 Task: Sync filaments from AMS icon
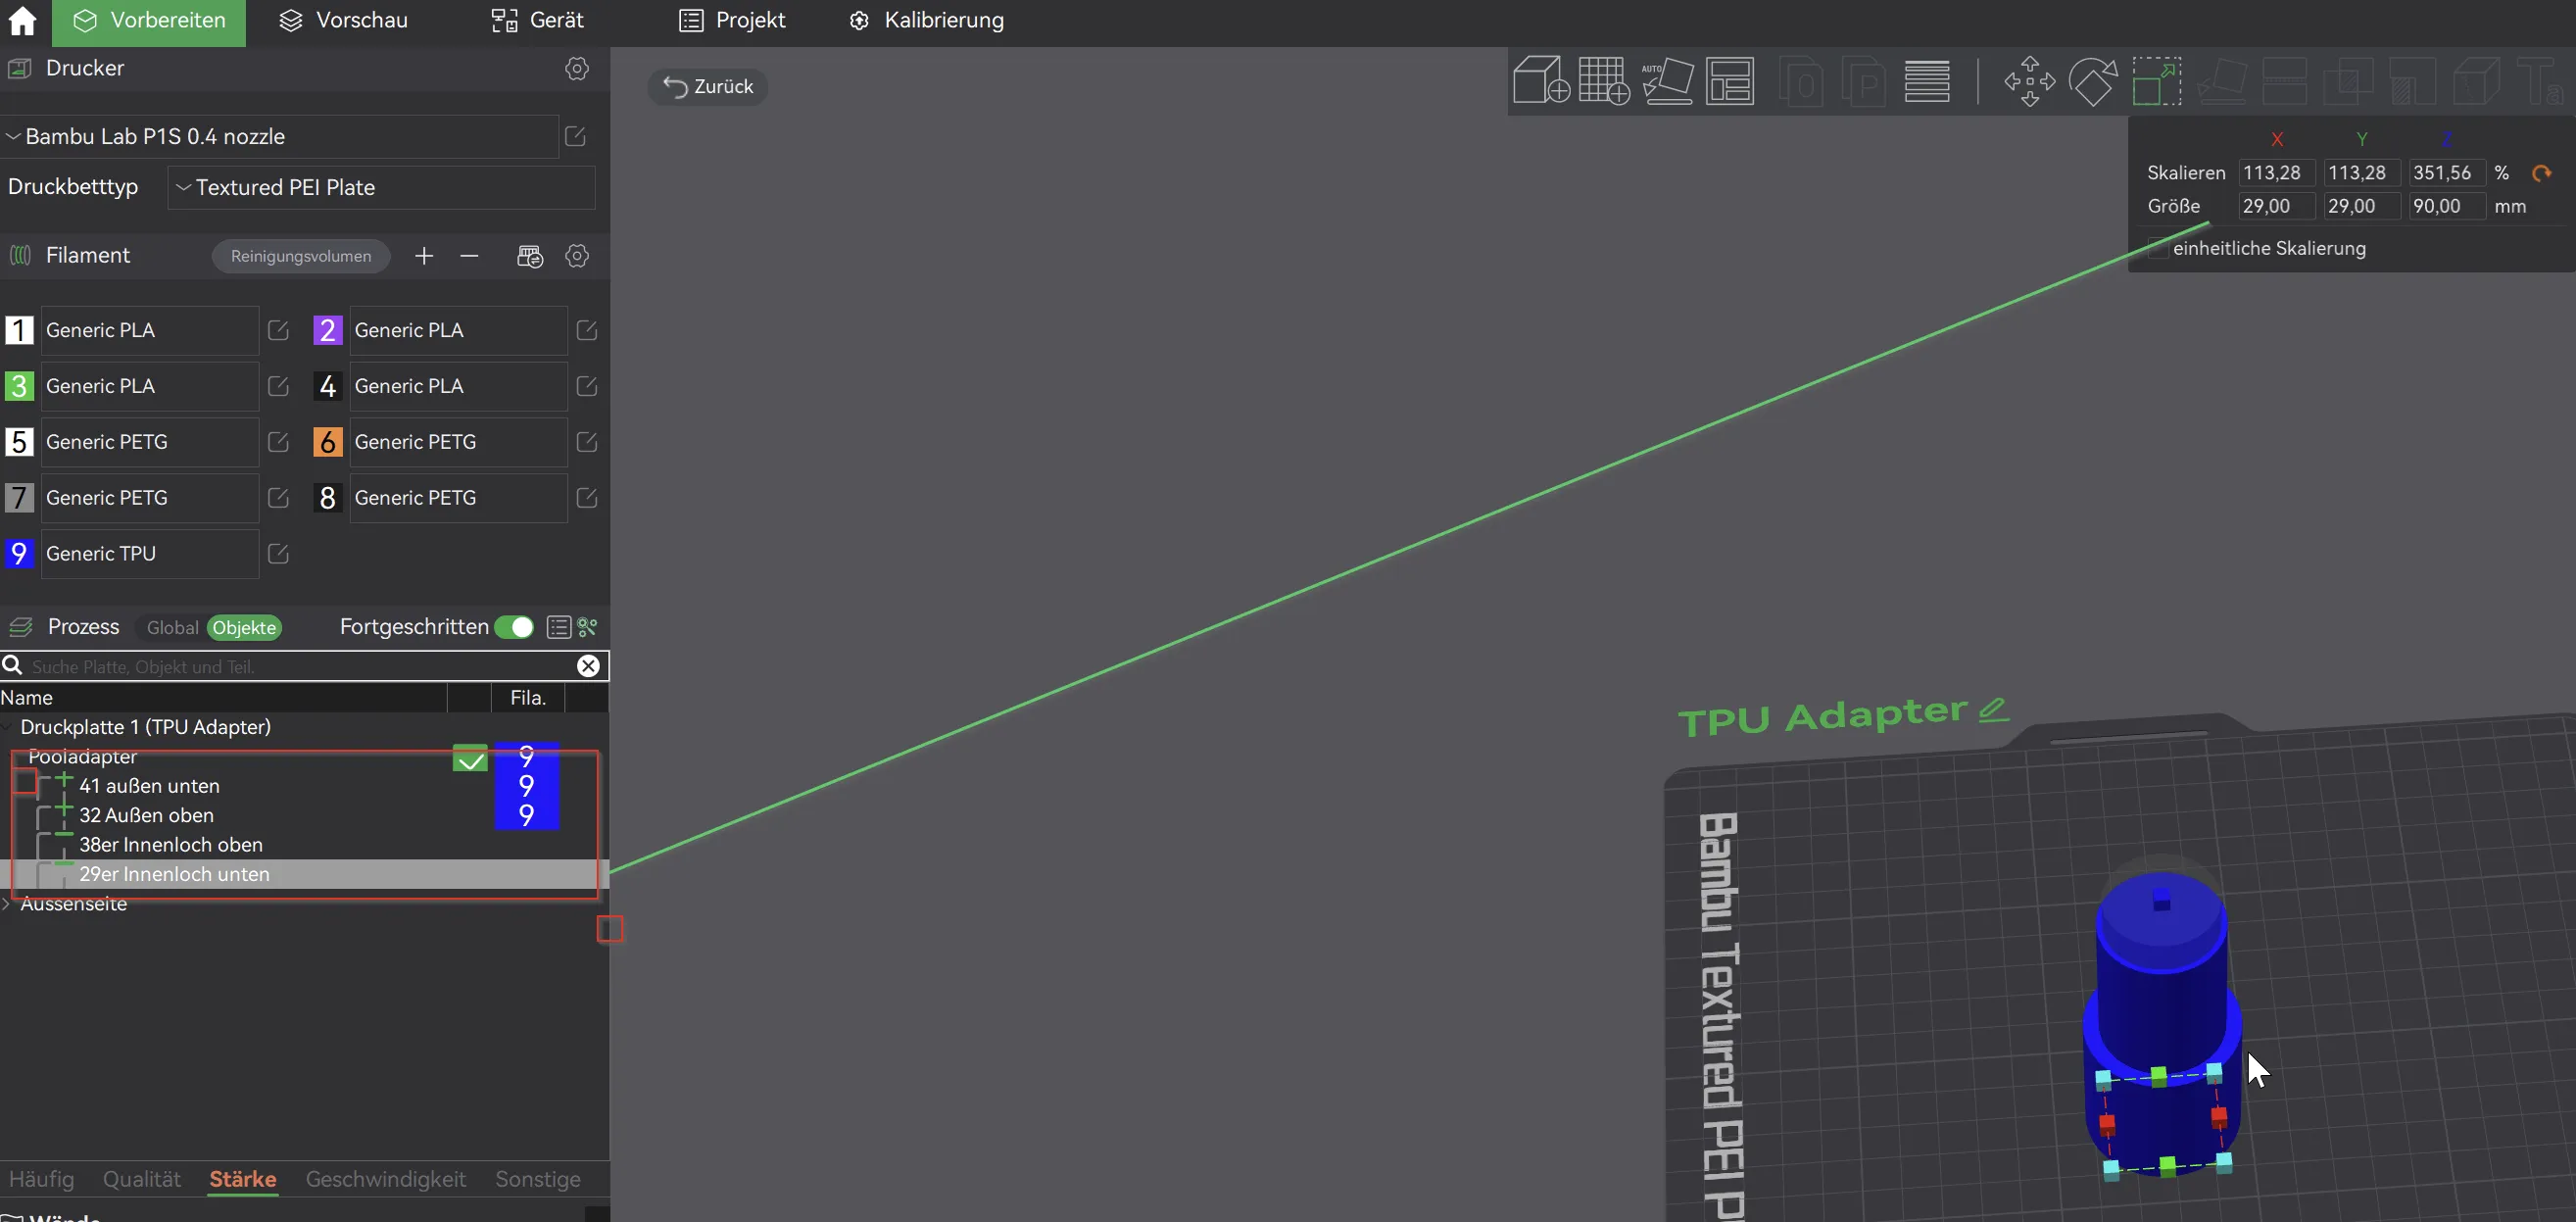(530, 256)
